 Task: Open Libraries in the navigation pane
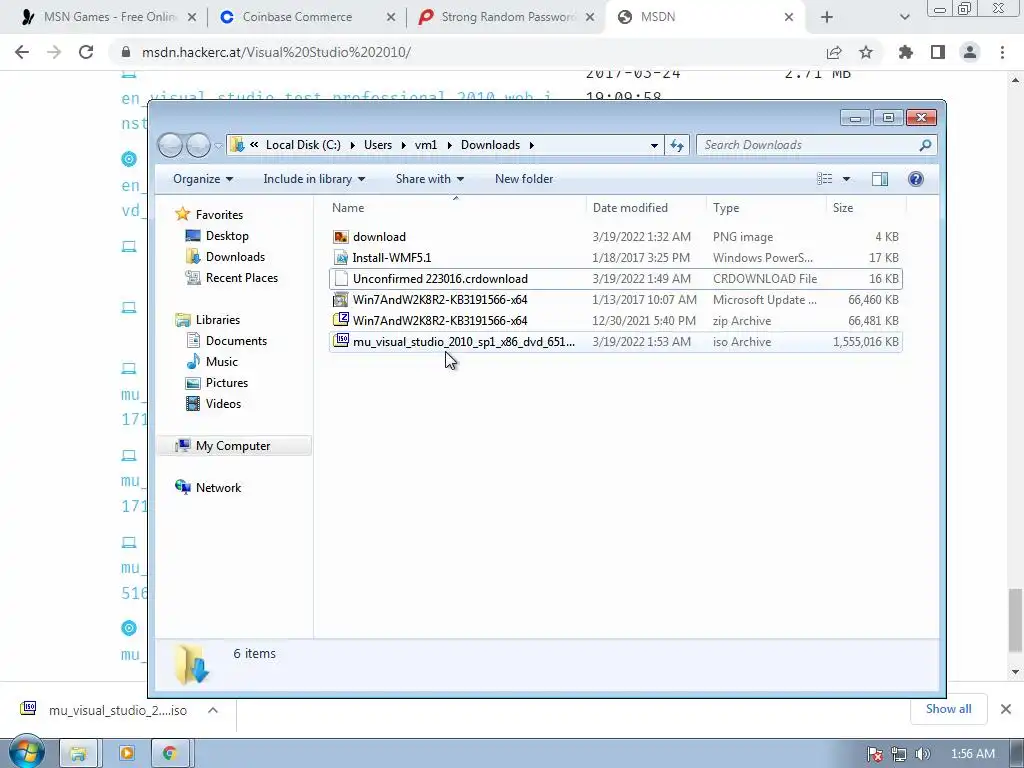point(208,319)
